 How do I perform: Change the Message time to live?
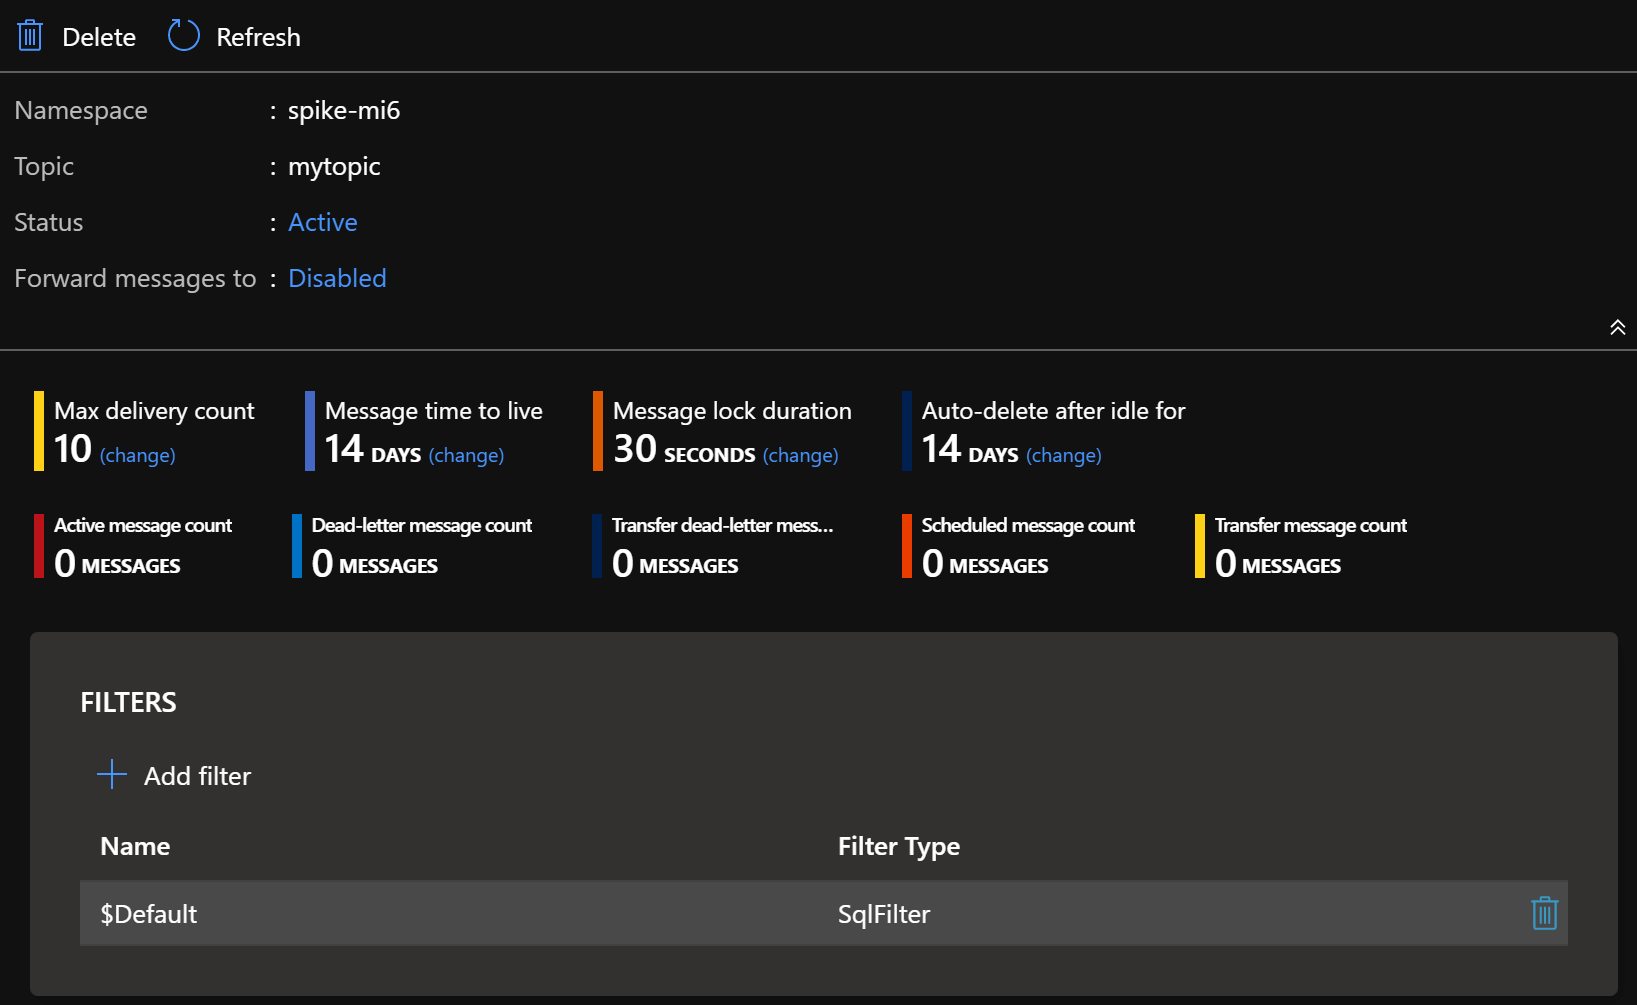467,455
